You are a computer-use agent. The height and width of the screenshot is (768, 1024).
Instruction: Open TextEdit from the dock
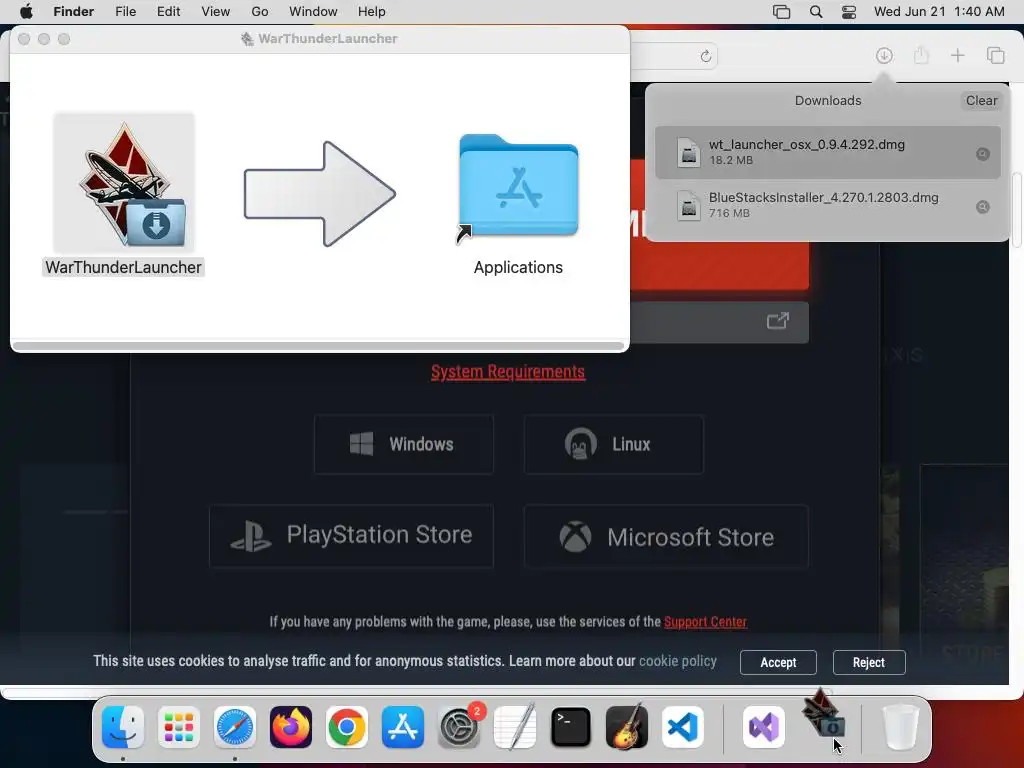(515, 727)
